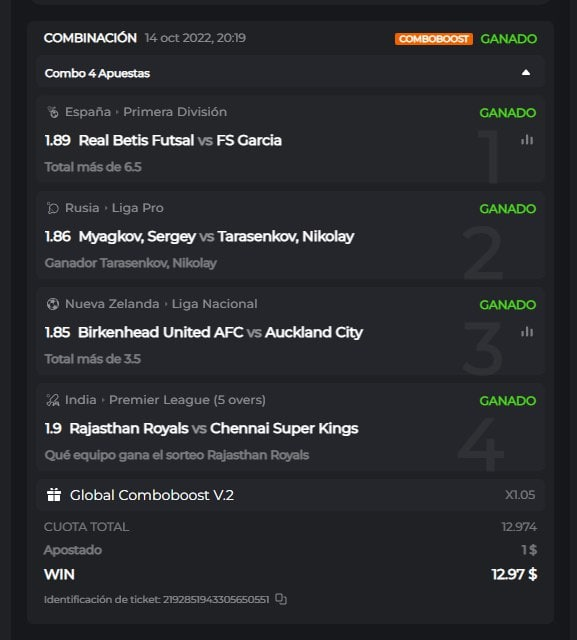Select the Combo 4 Apuestas header
The width and height of the screenshot is (577, 640).
290,73
